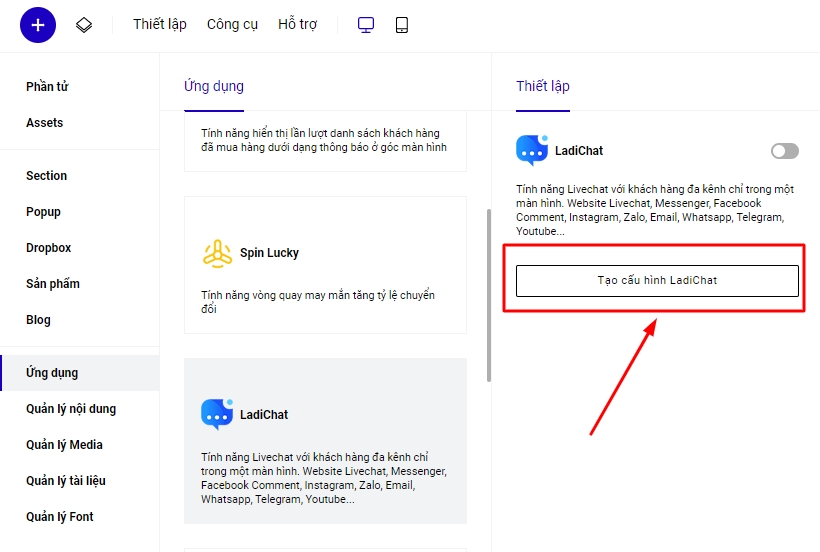Click the app list vertical scrollbar
The width and height of the screenshot is (820, 552).
[488, 295]
